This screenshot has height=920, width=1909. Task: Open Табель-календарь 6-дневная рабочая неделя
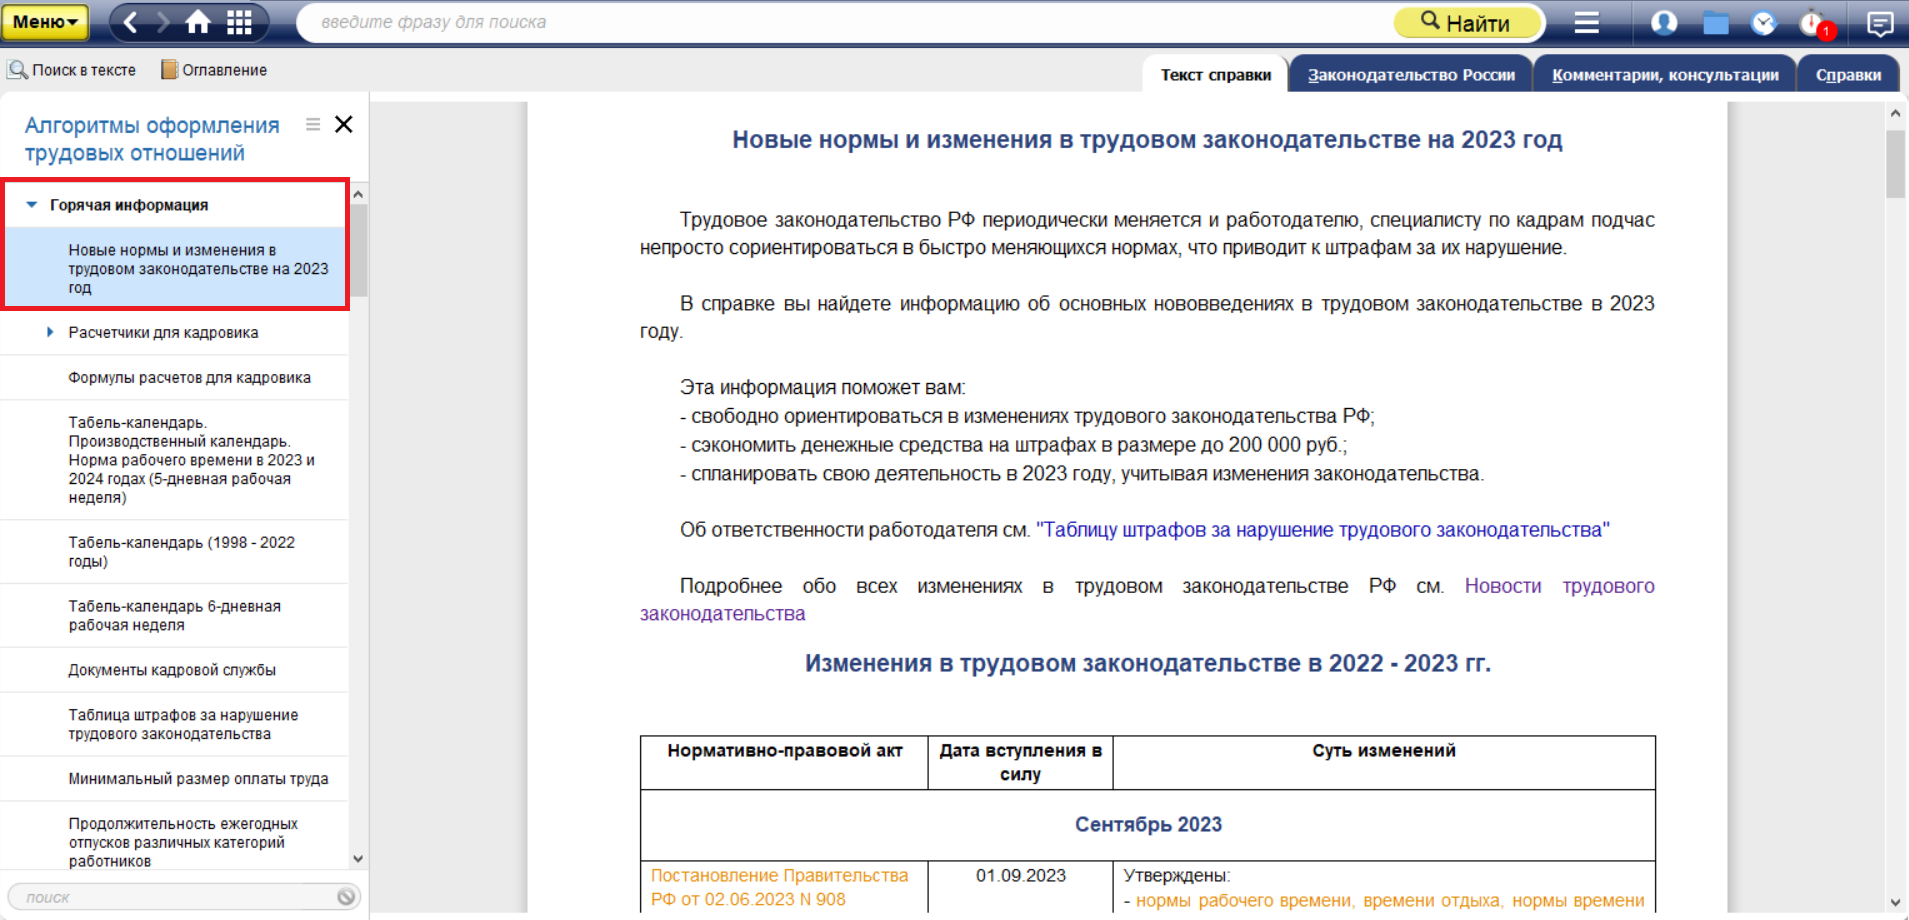(x=175, y=616)
